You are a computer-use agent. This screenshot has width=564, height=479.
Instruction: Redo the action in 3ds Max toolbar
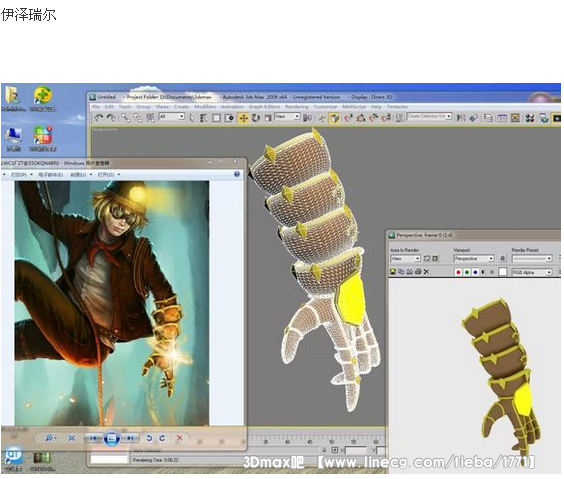[111, 118]
